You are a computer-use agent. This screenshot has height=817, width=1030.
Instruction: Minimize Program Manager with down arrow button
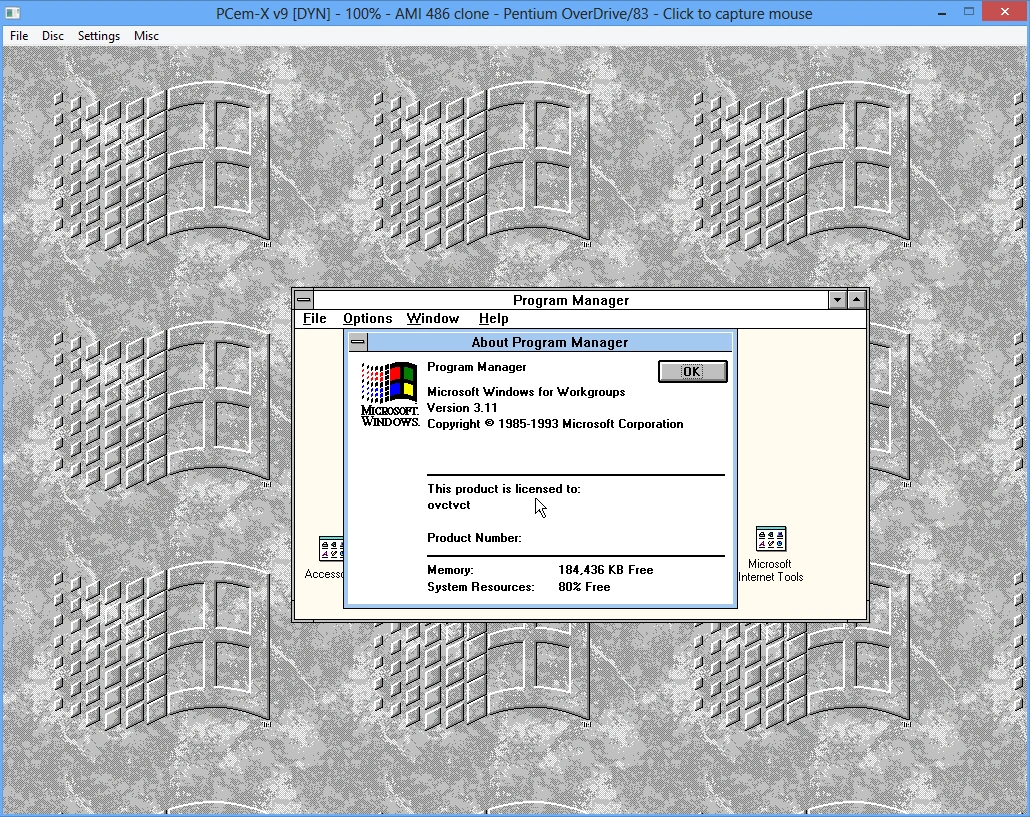(837, 299)
